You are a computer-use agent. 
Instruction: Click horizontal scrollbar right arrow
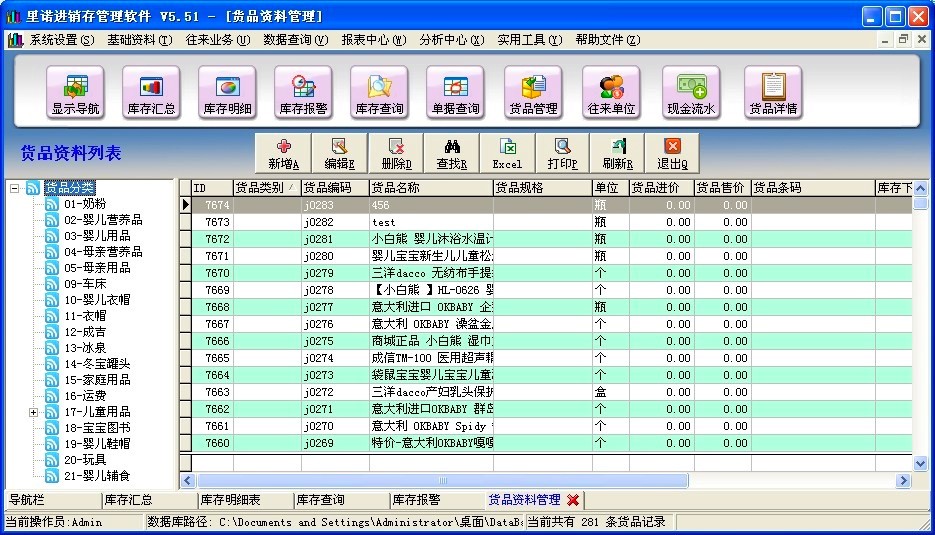pos(903,481)
